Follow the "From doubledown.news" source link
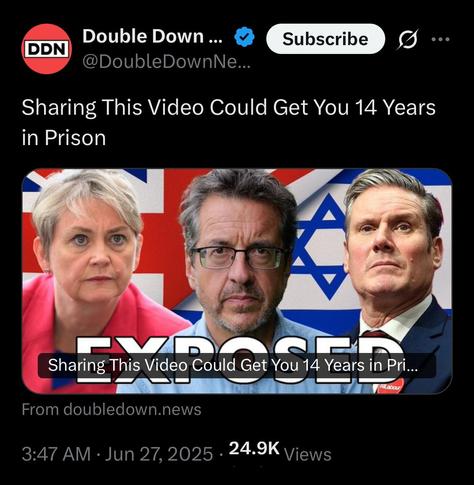 tap(111, 409)
